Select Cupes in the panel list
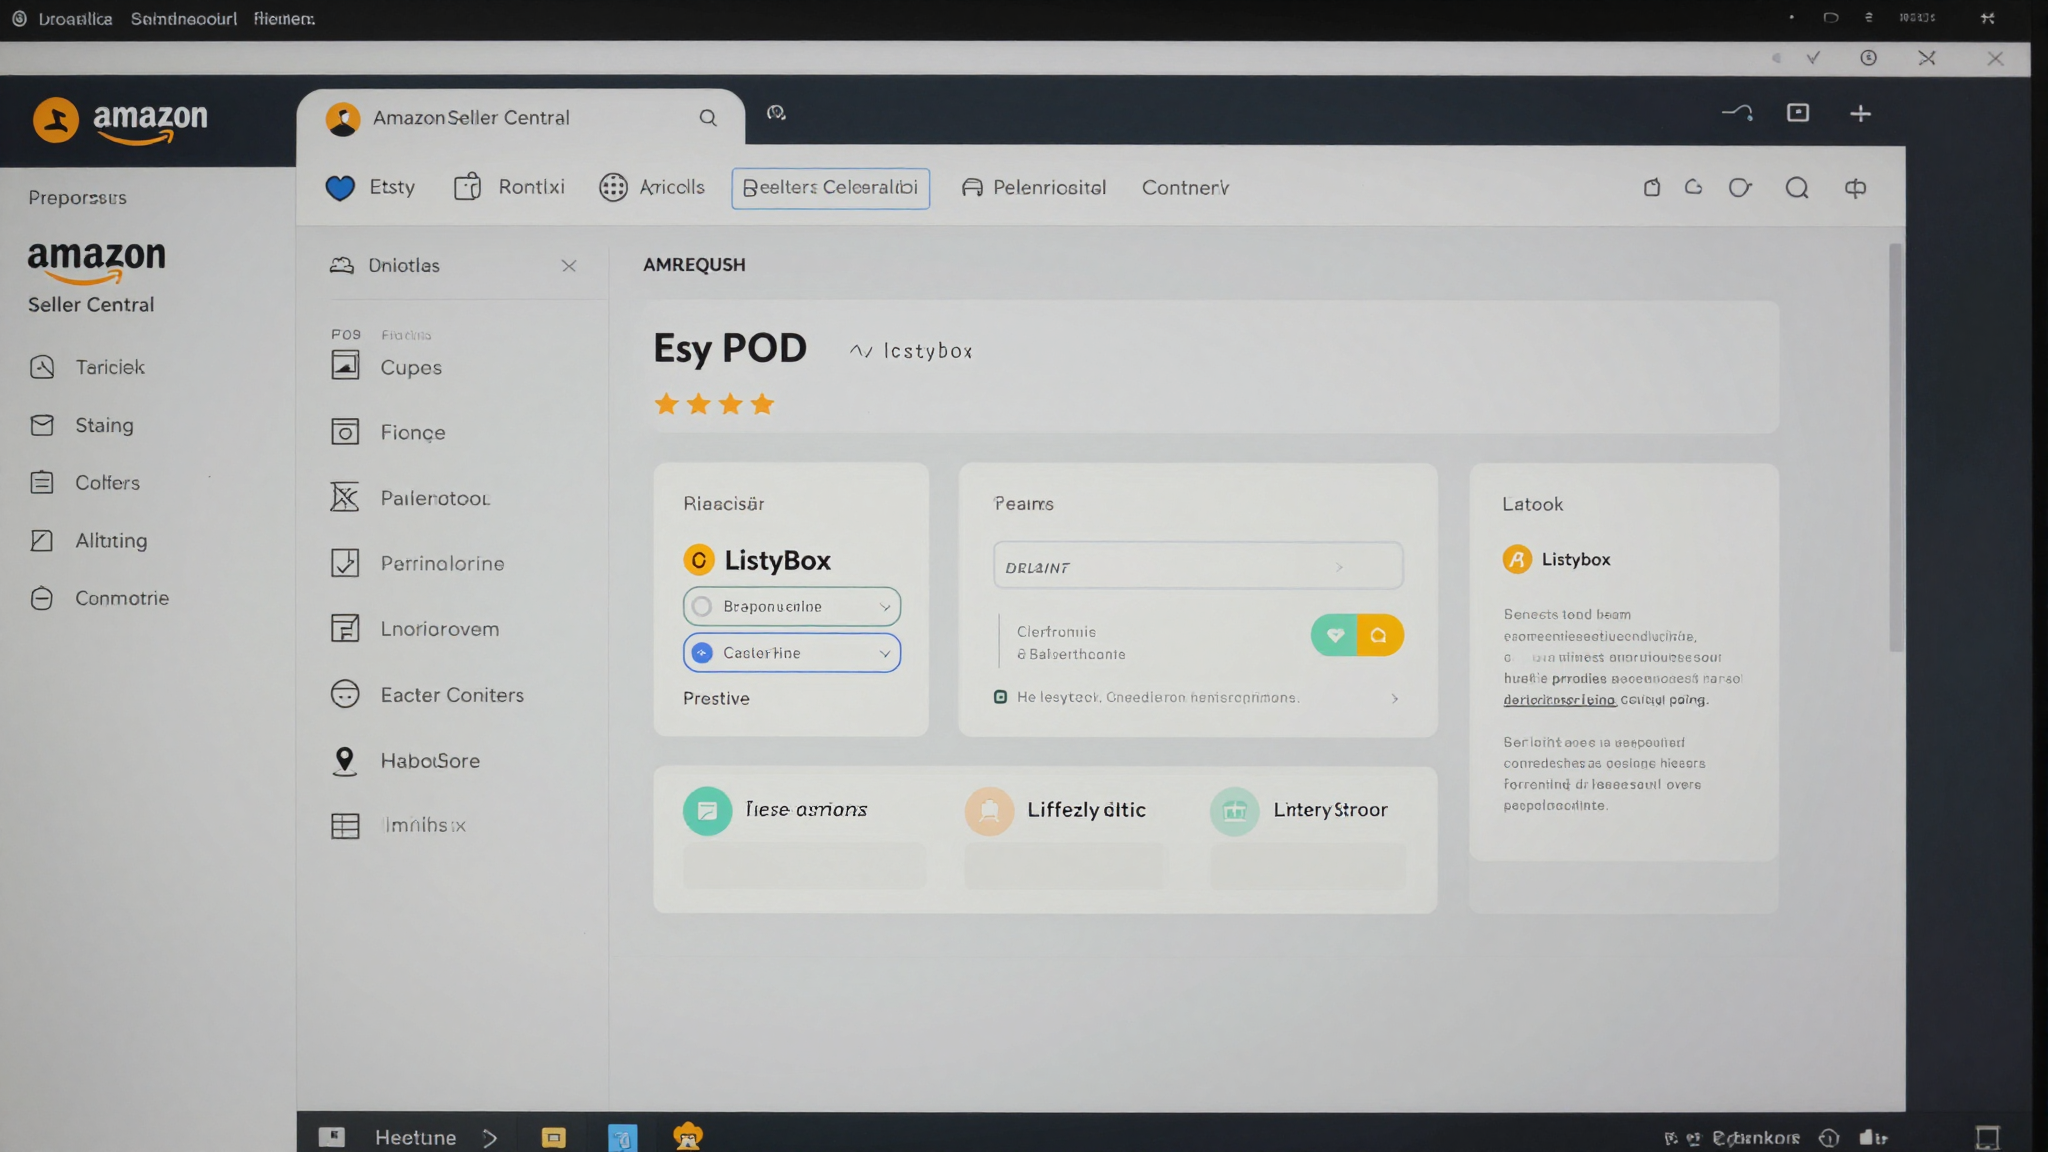The width and height of the screenshot is (2048, 1152). [x=386, y=367]
